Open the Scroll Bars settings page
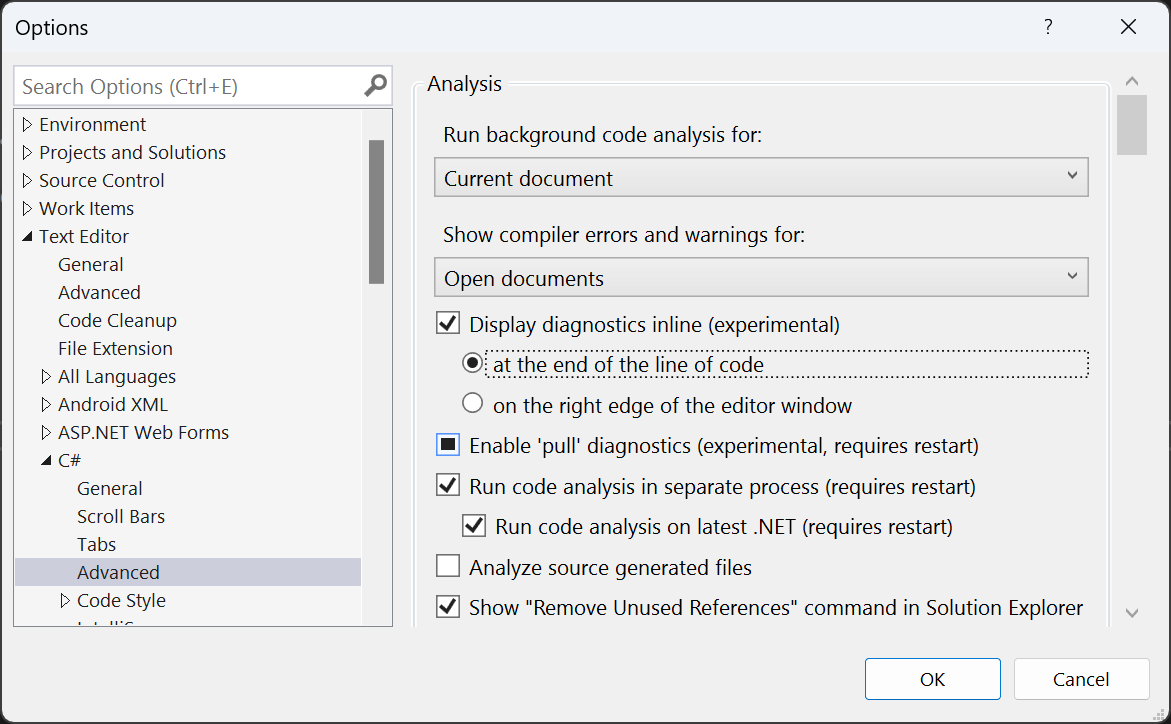This screenshot has width=1171, height=724. [121, 516]
